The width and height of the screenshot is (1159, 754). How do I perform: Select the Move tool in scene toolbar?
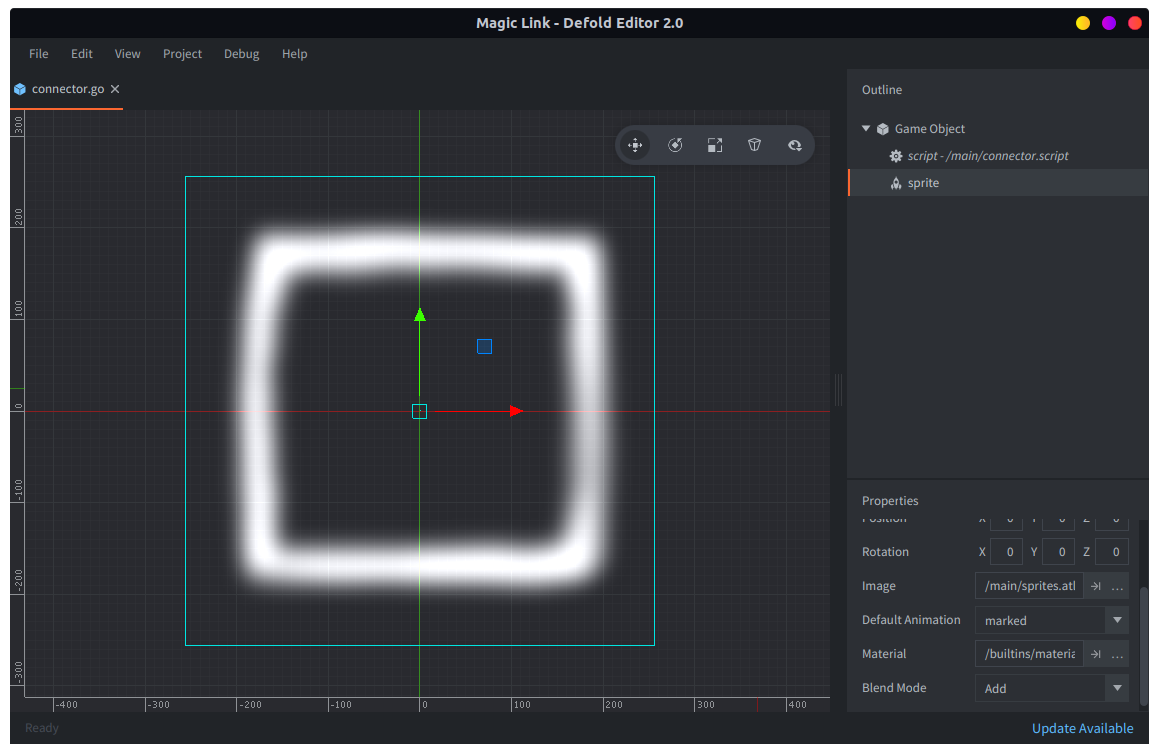coord(635,145)
